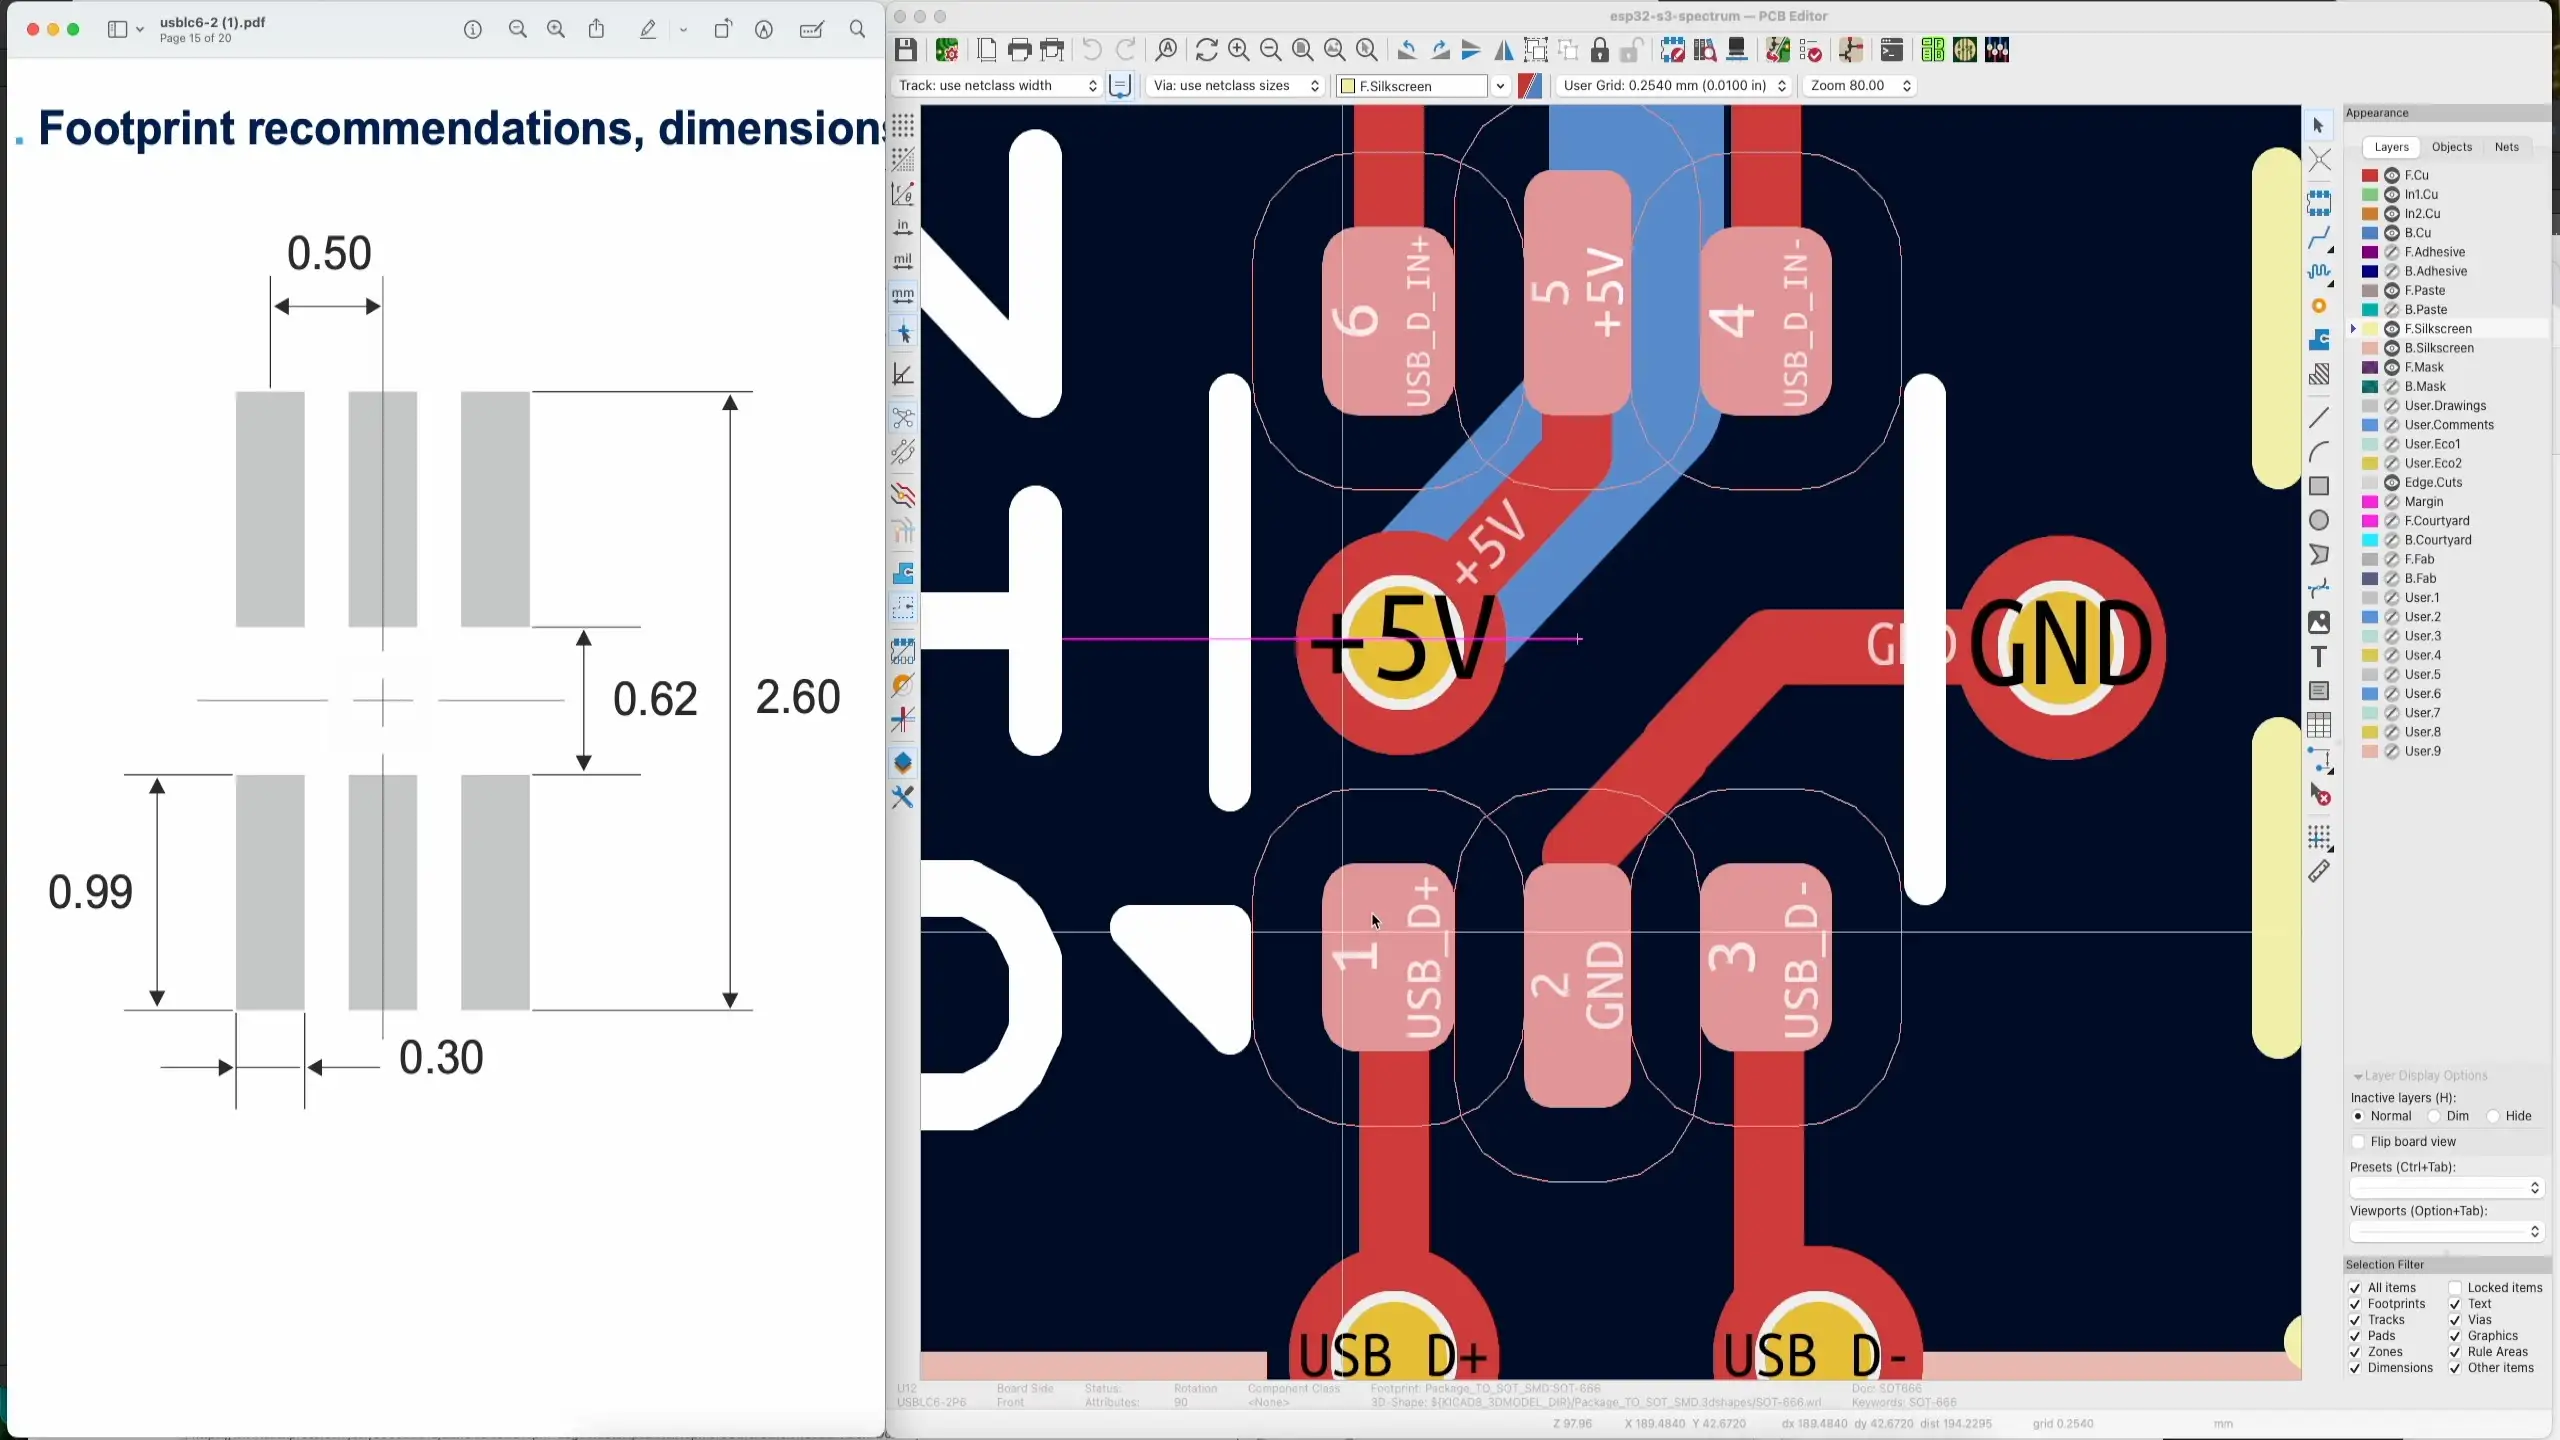Image resolution: width=2560 pixels, height=1440 pixels.
Task: Switch measurement units to millimeters
Action: [904, 295]
